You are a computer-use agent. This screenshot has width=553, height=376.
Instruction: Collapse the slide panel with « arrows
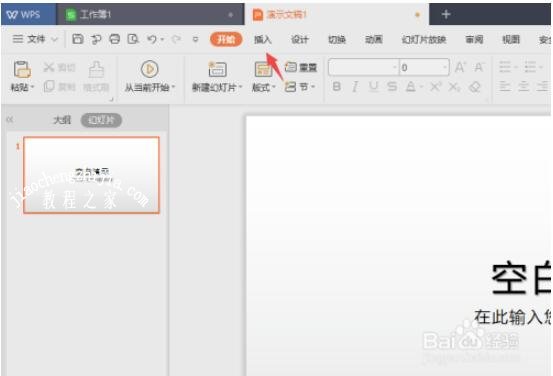pyautogui.click(x=10, y=120)
